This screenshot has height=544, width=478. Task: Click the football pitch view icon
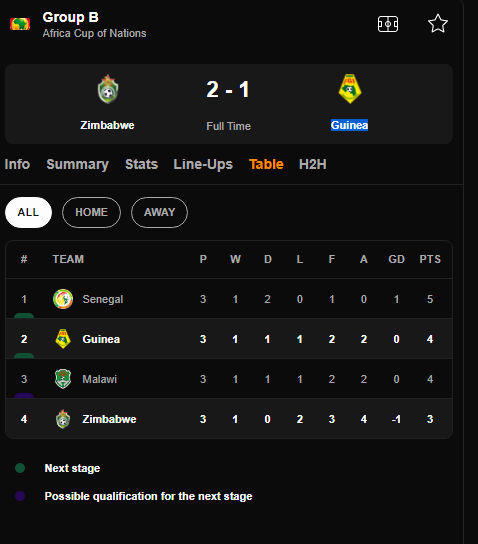(388, 24)
